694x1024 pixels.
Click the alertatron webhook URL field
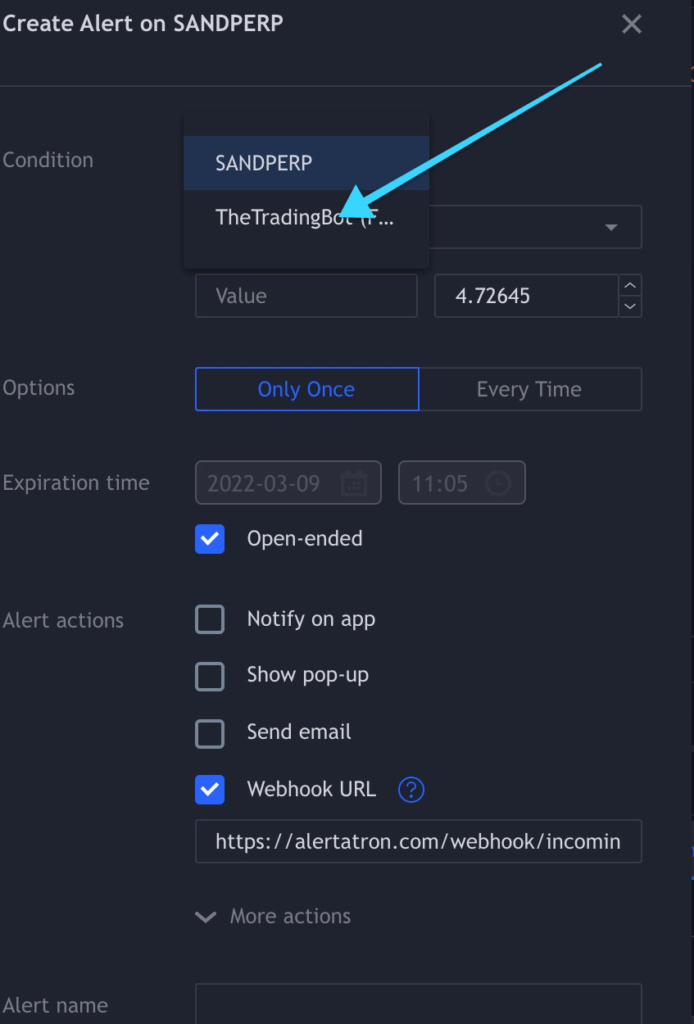pyautogui.click(x=418, y=841)
